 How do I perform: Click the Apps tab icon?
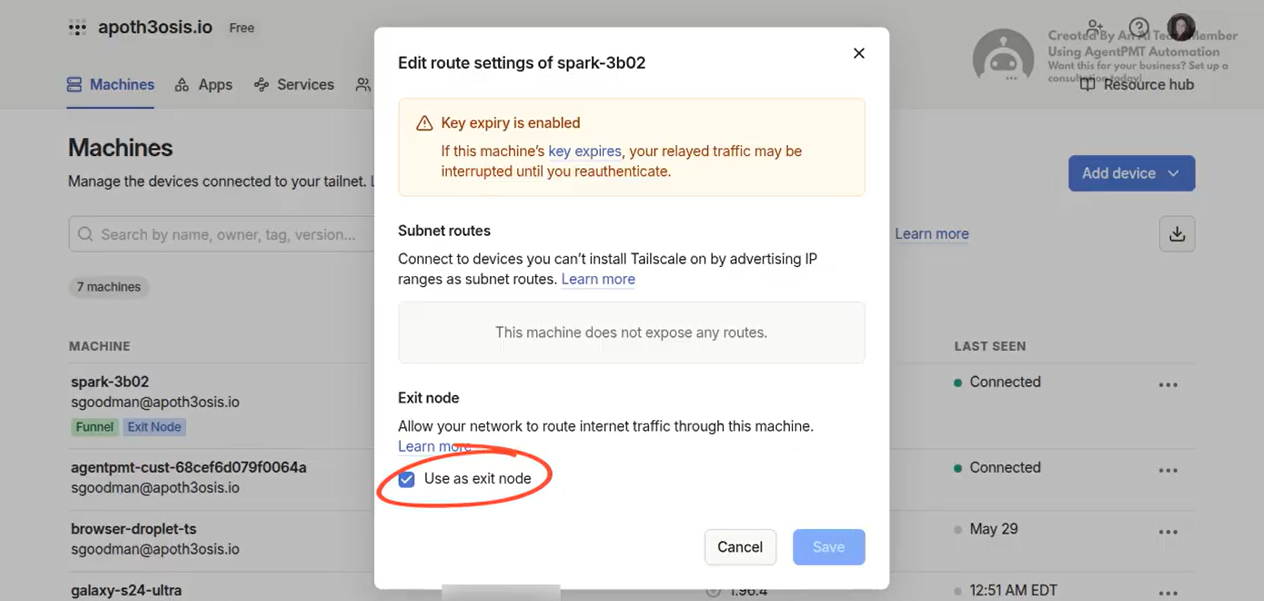(182, 85)
